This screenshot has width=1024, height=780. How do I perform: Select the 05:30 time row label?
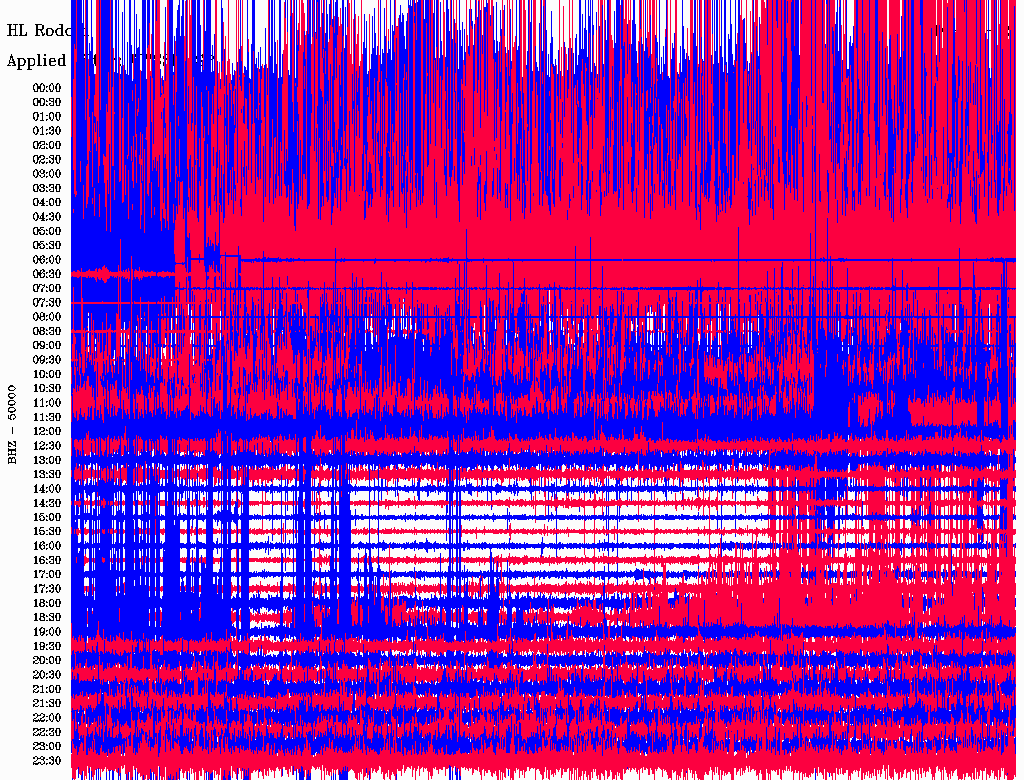point(47,245)
